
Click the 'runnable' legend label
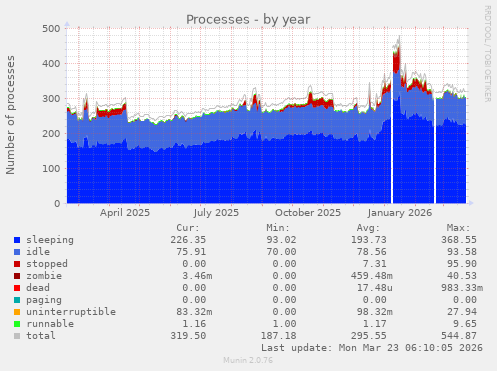pyautogui.click(x=50, y=324)
